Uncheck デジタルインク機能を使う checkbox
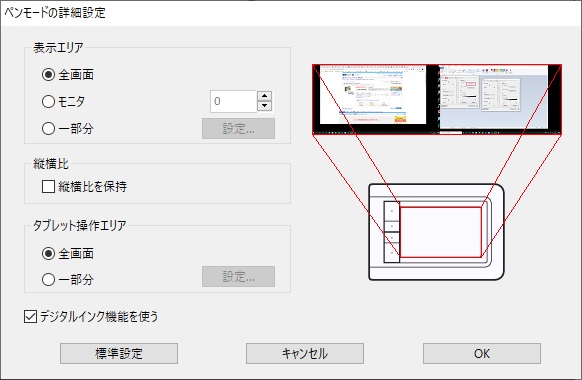Image resolution: width=582 pixels, height=380 pixels. (x=91, y=317)
